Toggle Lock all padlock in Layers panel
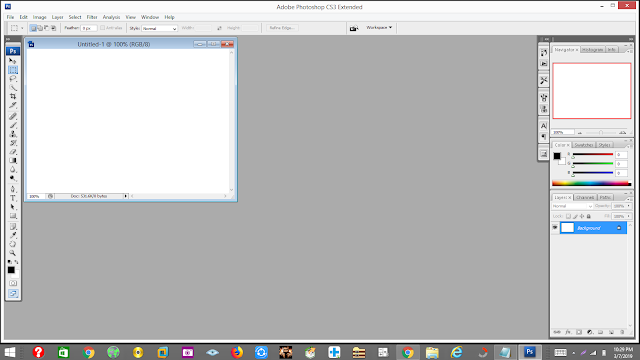 [589, 216]
